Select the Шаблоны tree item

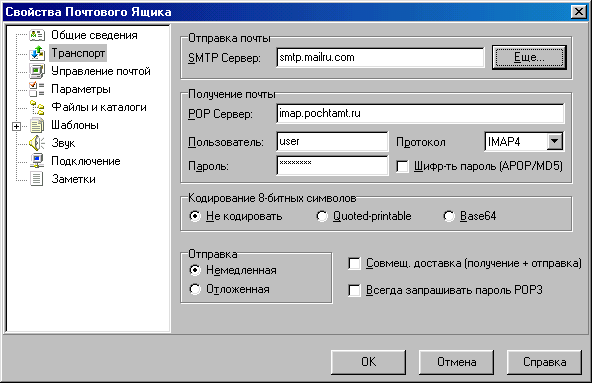(x=75, y=125)
